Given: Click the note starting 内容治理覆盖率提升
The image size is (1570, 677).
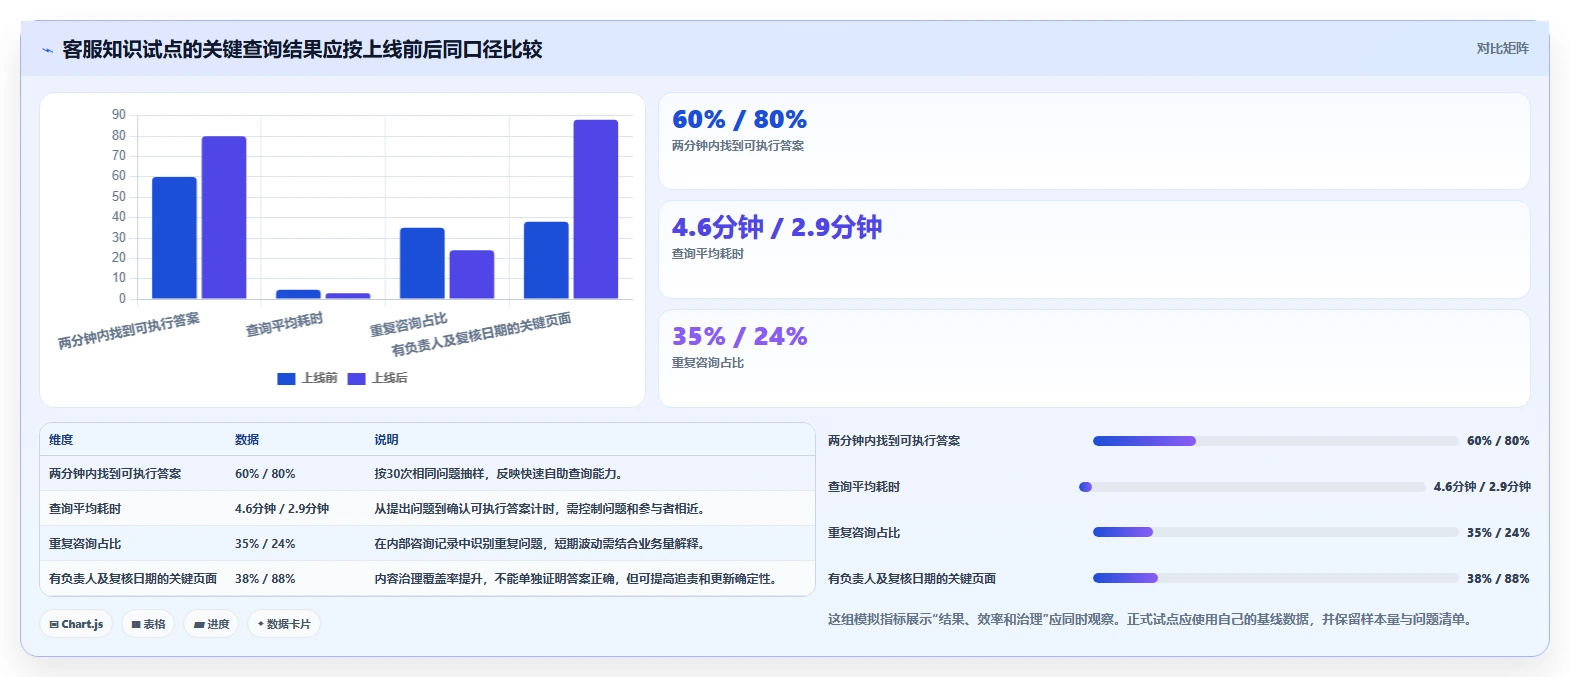Looking at the screenshot, I should tap(578, 579).
